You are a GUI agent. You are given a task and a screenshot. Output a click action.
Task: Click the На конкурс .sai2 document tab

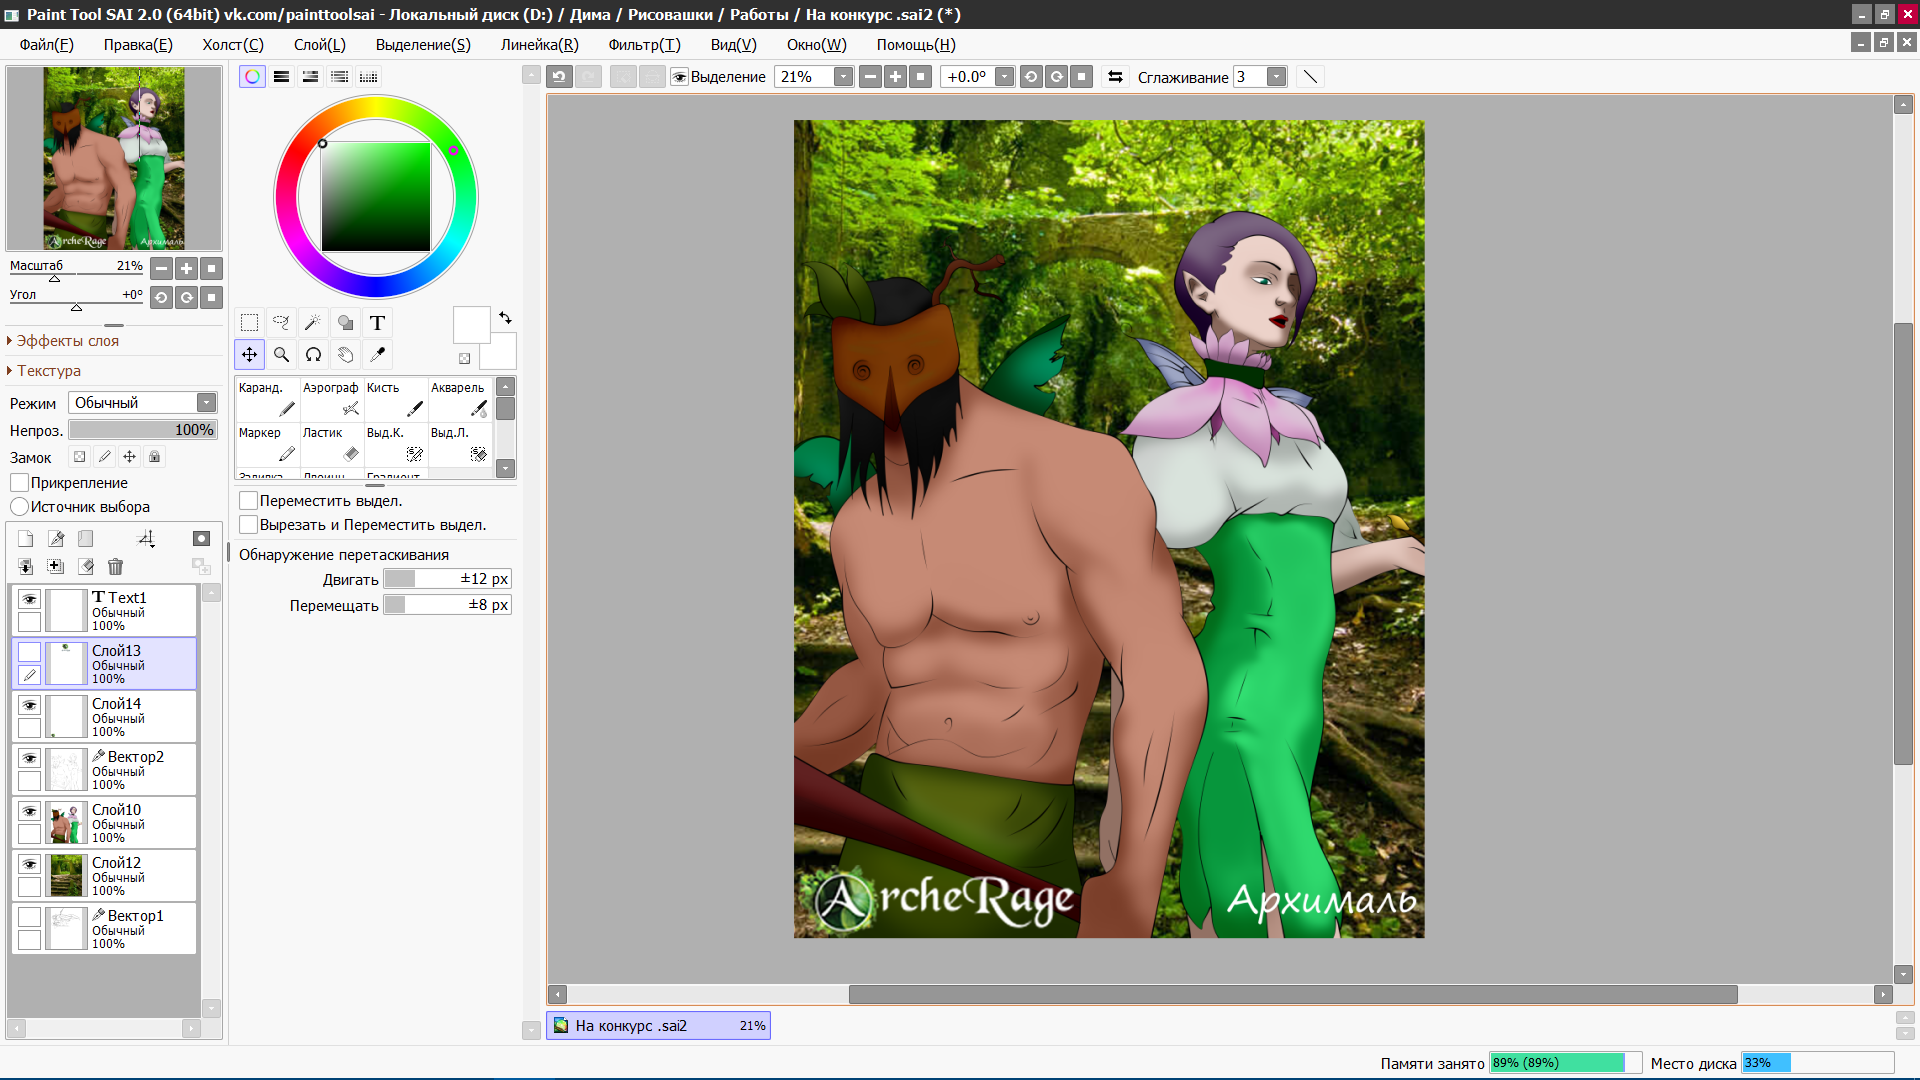tap(658, 1026)
